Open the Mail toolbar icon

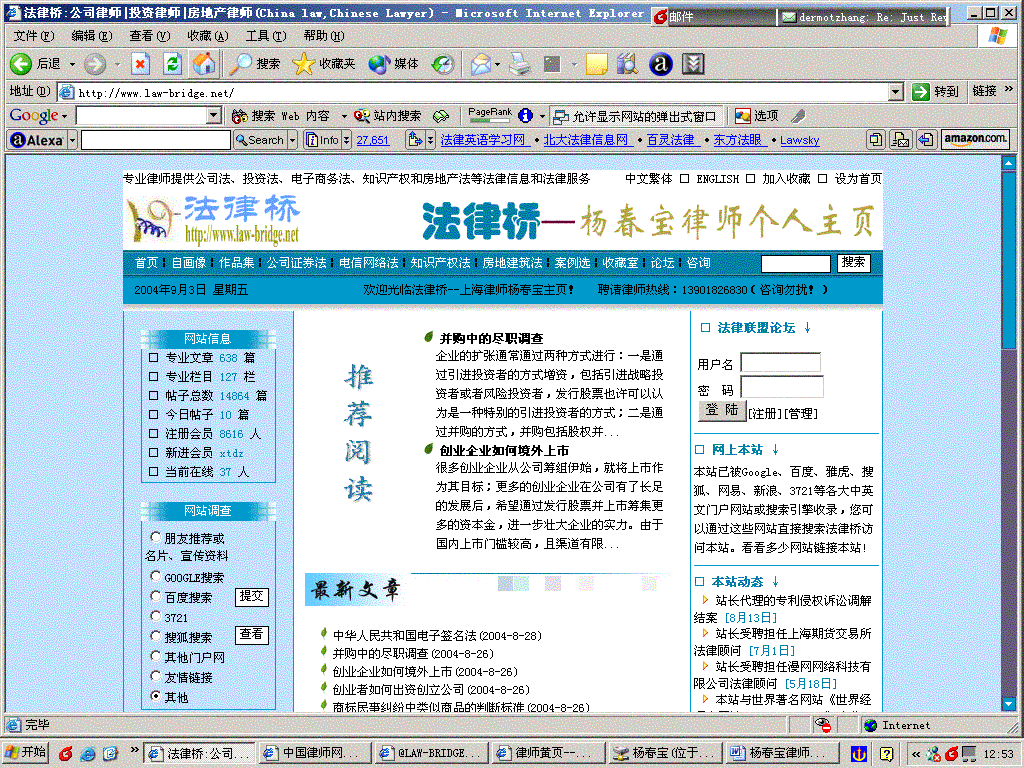[479, 64]
